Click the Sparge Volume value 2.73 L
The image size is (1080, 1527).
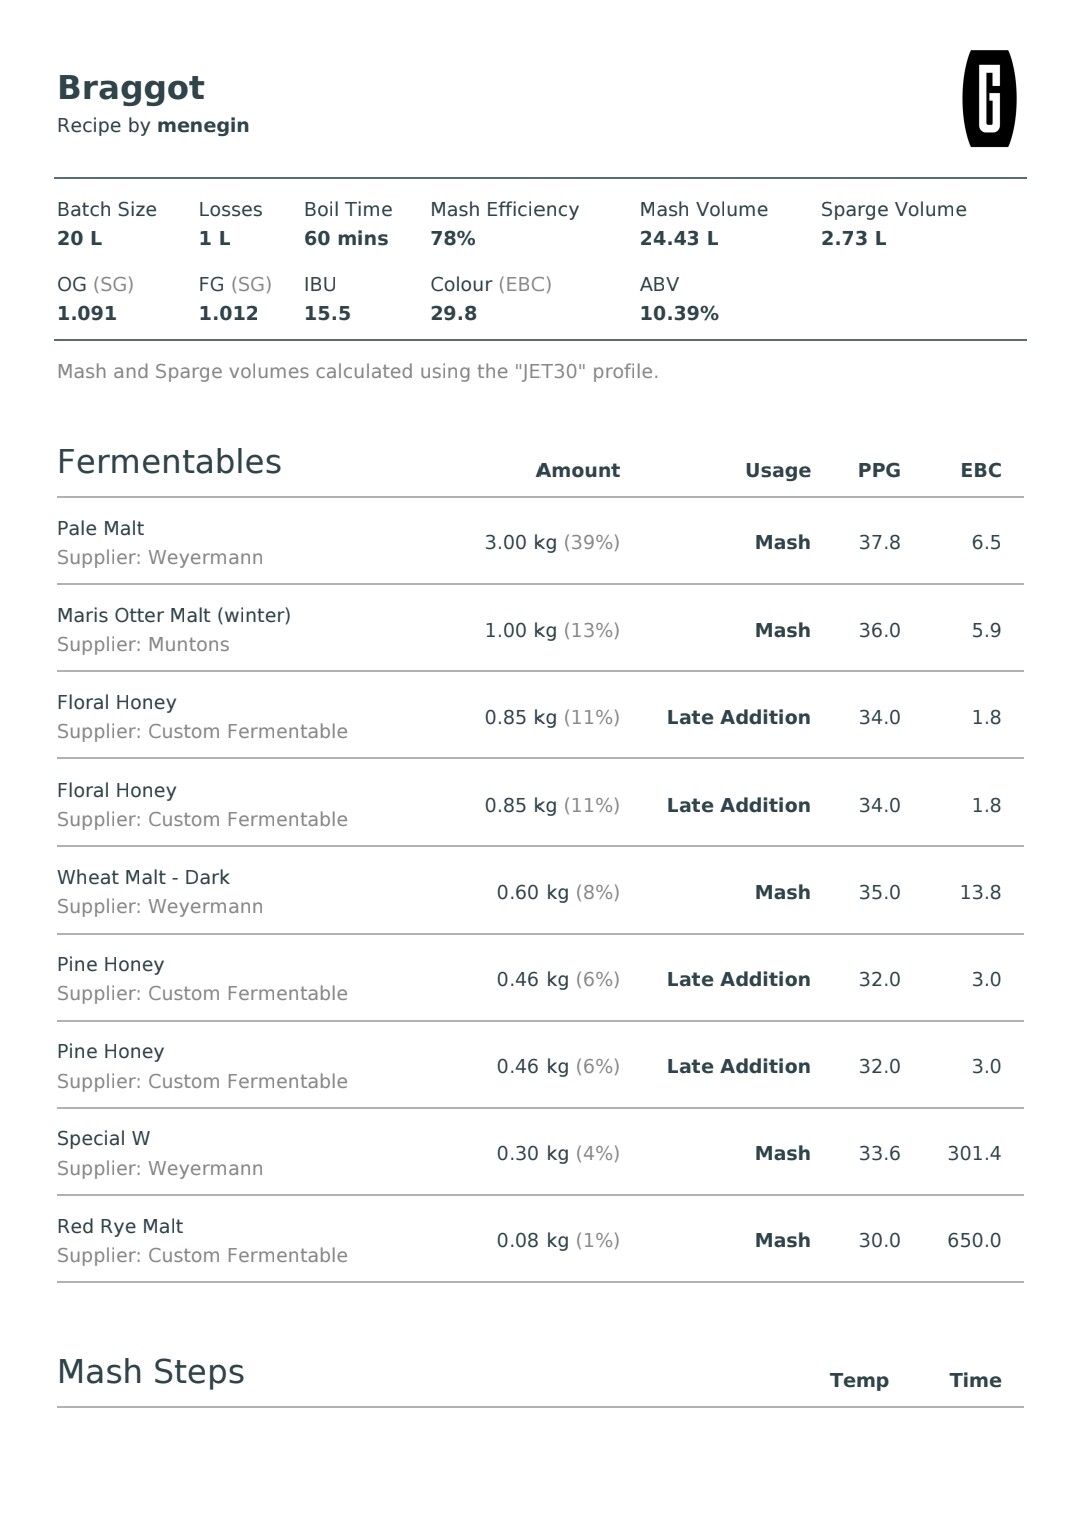click(x=854, y=239)
